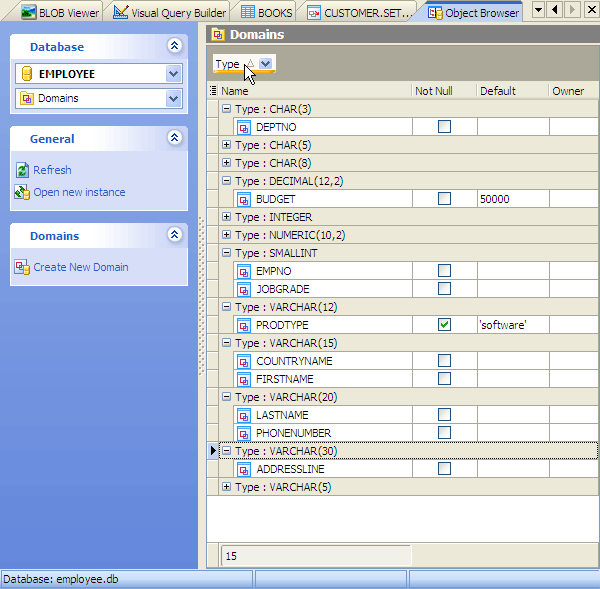
Task: Toggle Not Null checkbox for COUNTRYNAME
Action: click(444, 360)
